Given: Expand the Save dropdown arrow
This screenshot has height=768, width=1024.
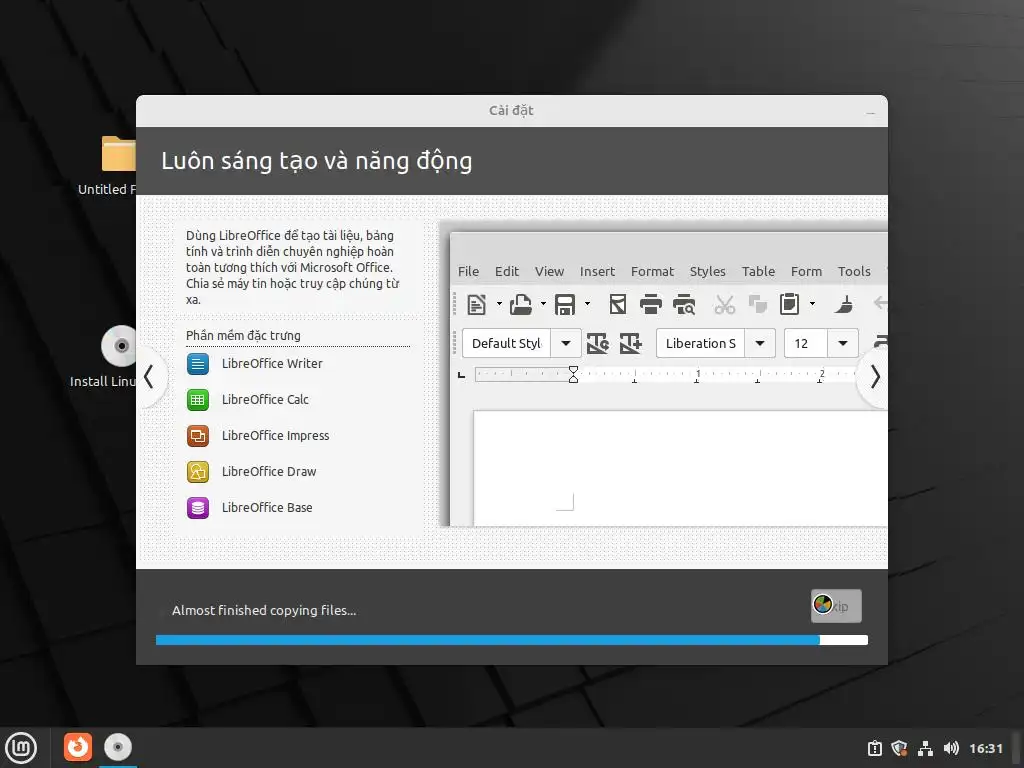Looking at the screenshot, I should pos(587,304).
